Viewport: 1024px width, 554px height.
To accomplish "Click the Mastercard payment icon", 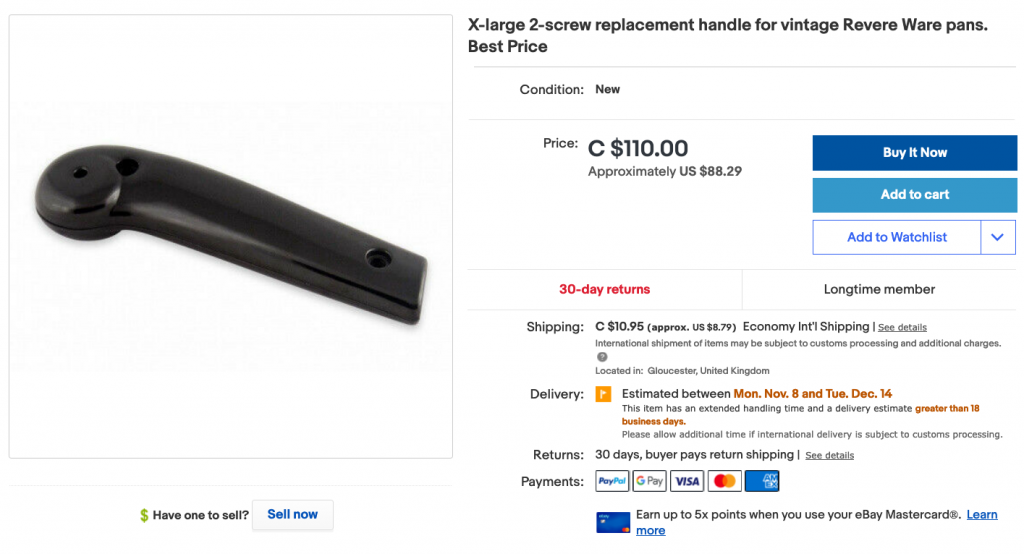I will pyautogui.click(x=724, y=481).
